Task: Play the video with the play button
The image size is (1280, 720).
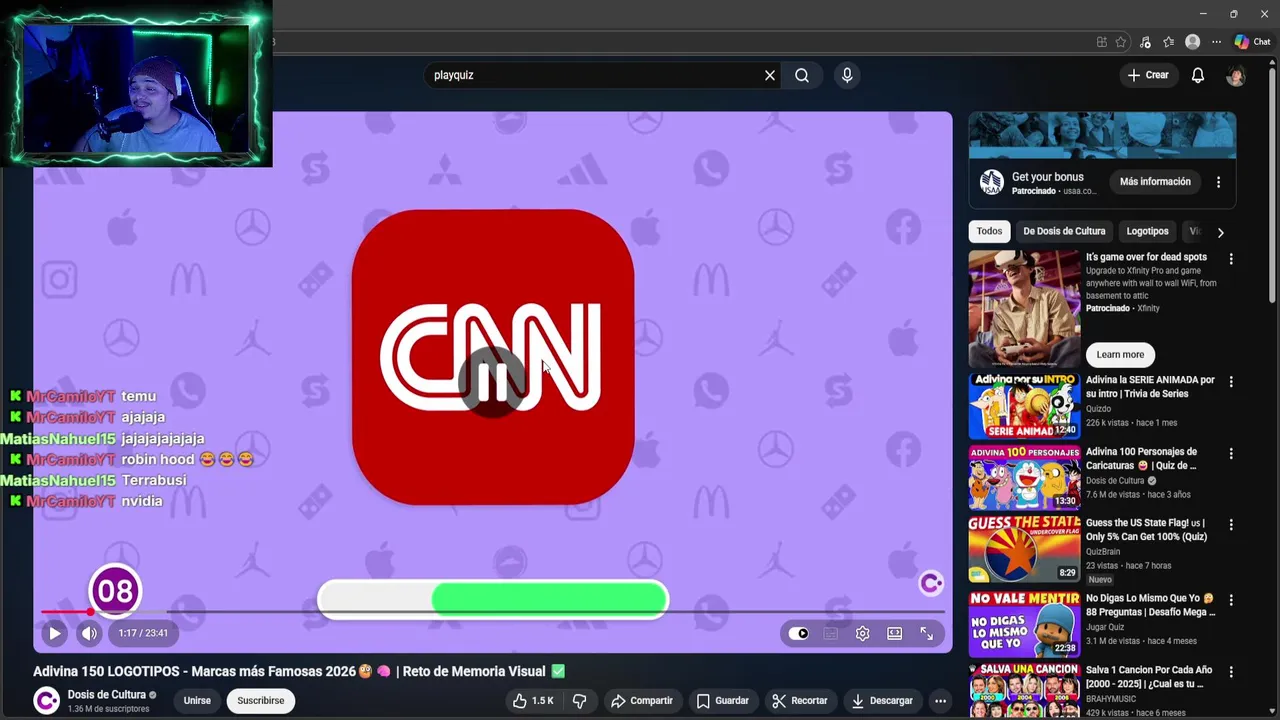Action: tap(55, 633)
